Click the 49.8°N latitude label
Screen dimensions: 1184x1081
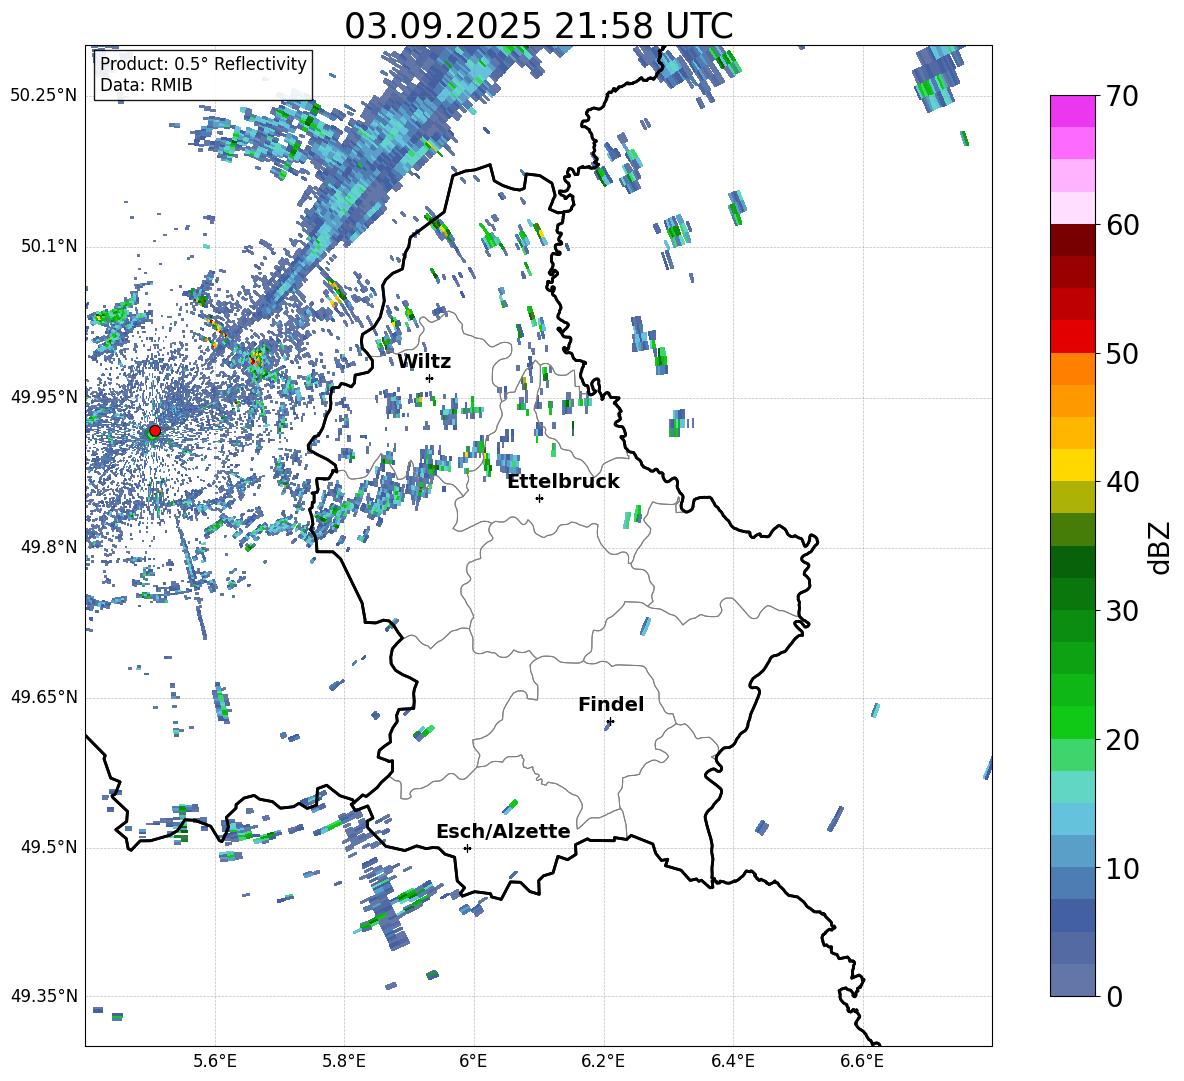[49, 547]
